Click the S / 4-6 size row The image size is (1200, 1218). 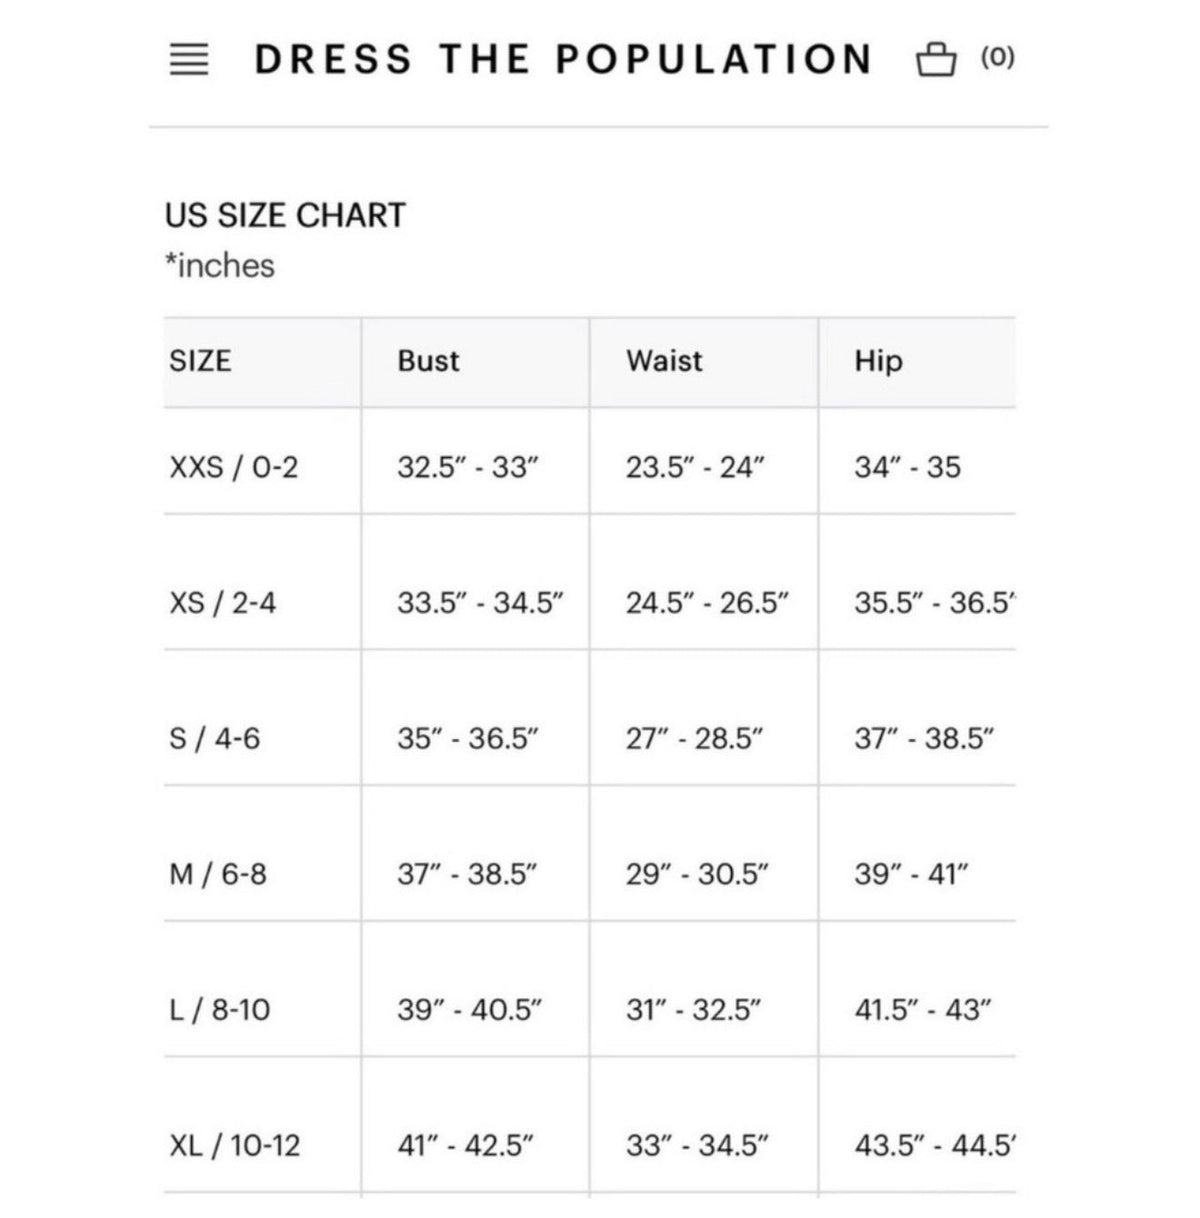coord(590,739)
